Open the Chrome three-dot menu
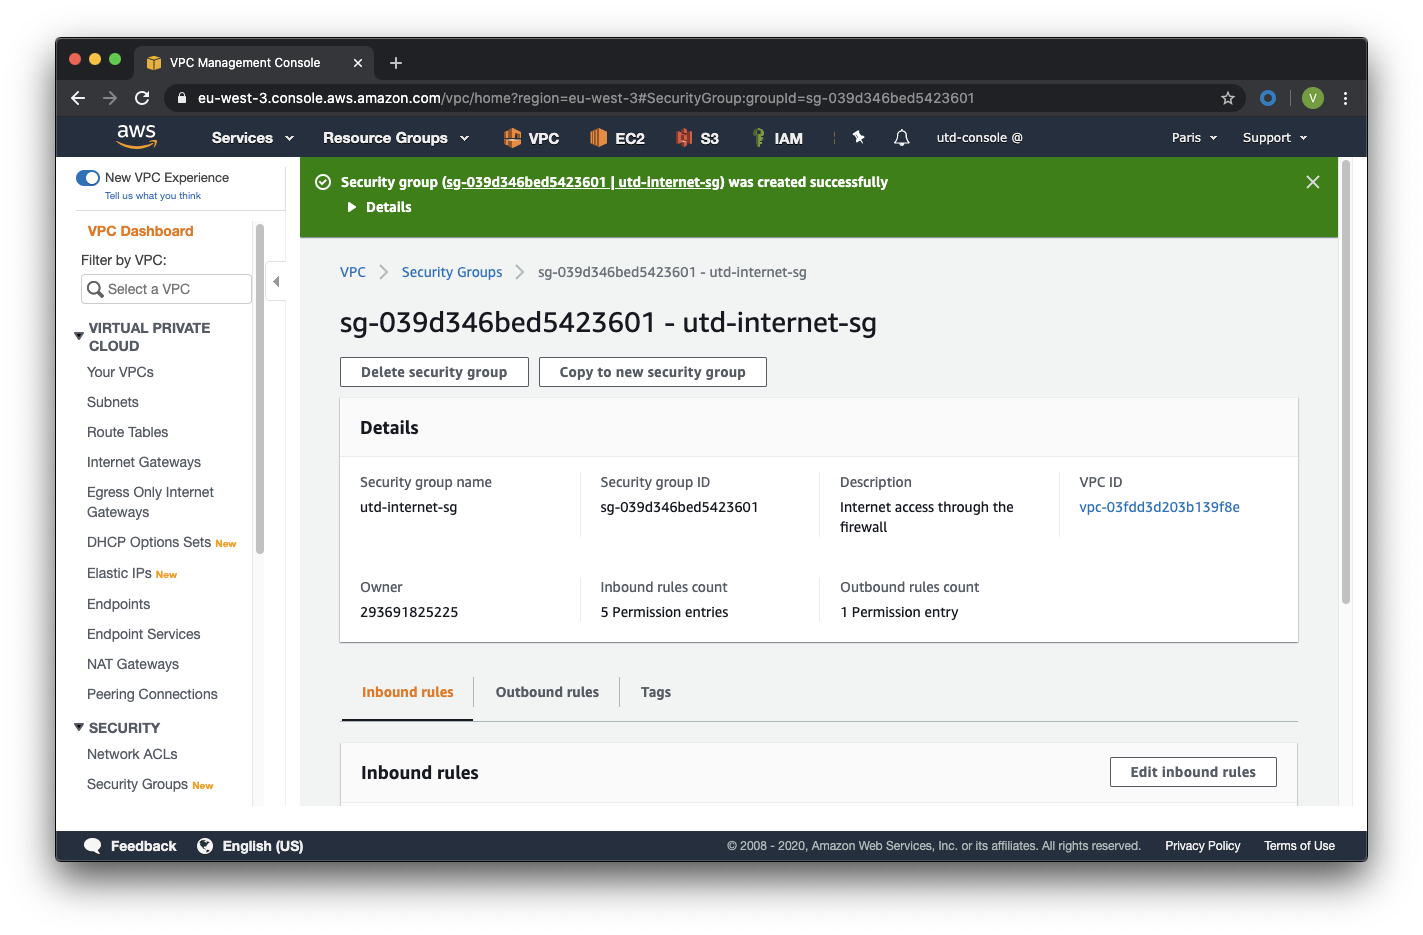 (x=1345, y=98)
